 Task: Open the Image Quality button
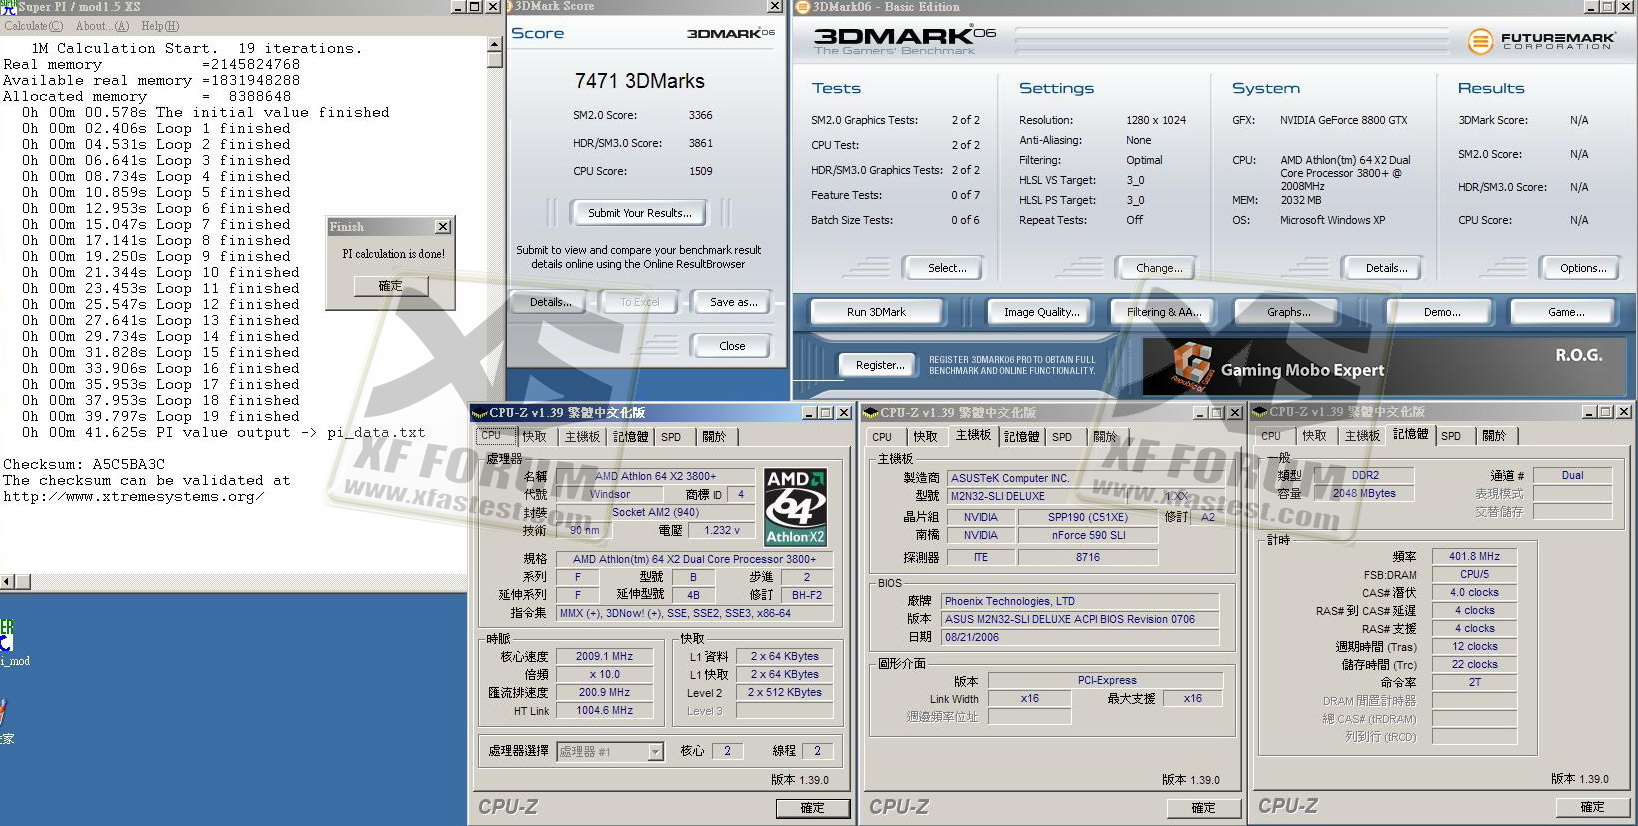[1041, 312]
